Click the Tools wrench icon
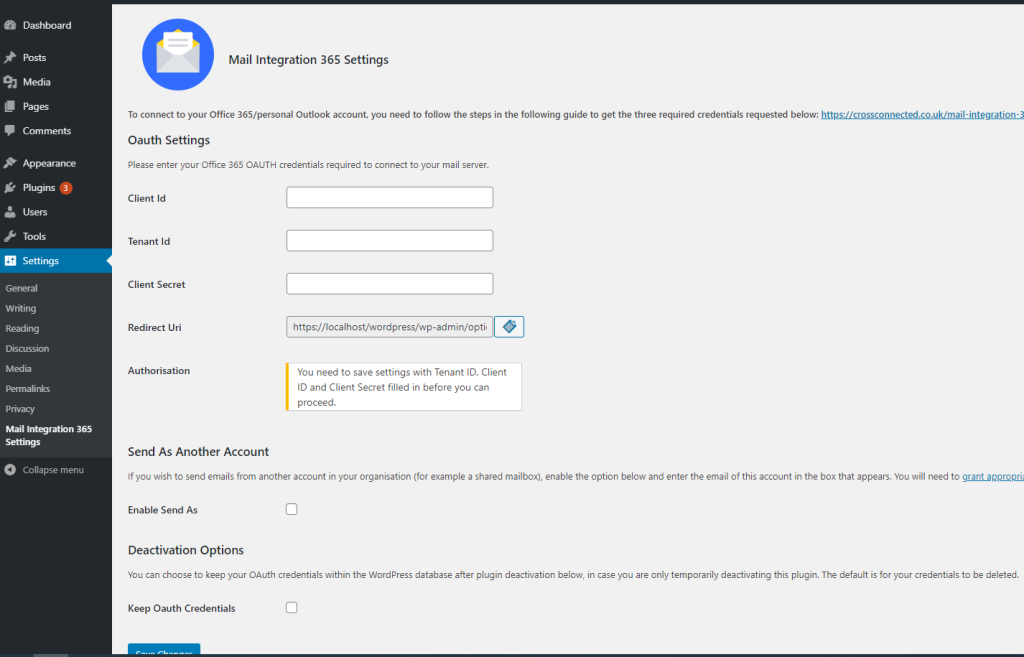Image resolution: width=1024 pixels, height=657 pixels. 10,236
